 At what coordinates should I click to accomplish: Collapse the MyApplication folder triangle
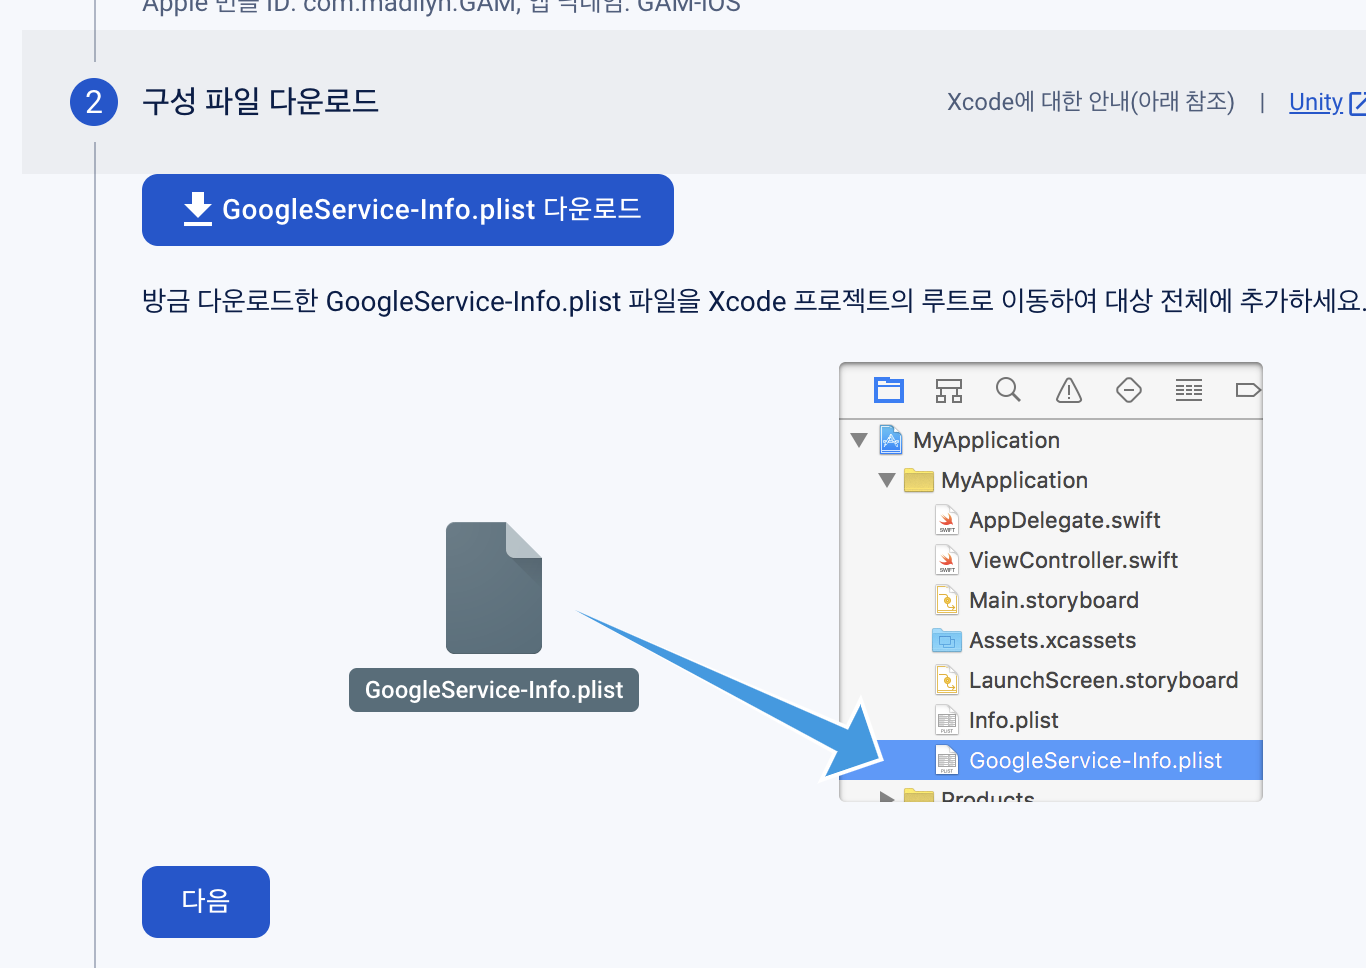click(887, 480)
